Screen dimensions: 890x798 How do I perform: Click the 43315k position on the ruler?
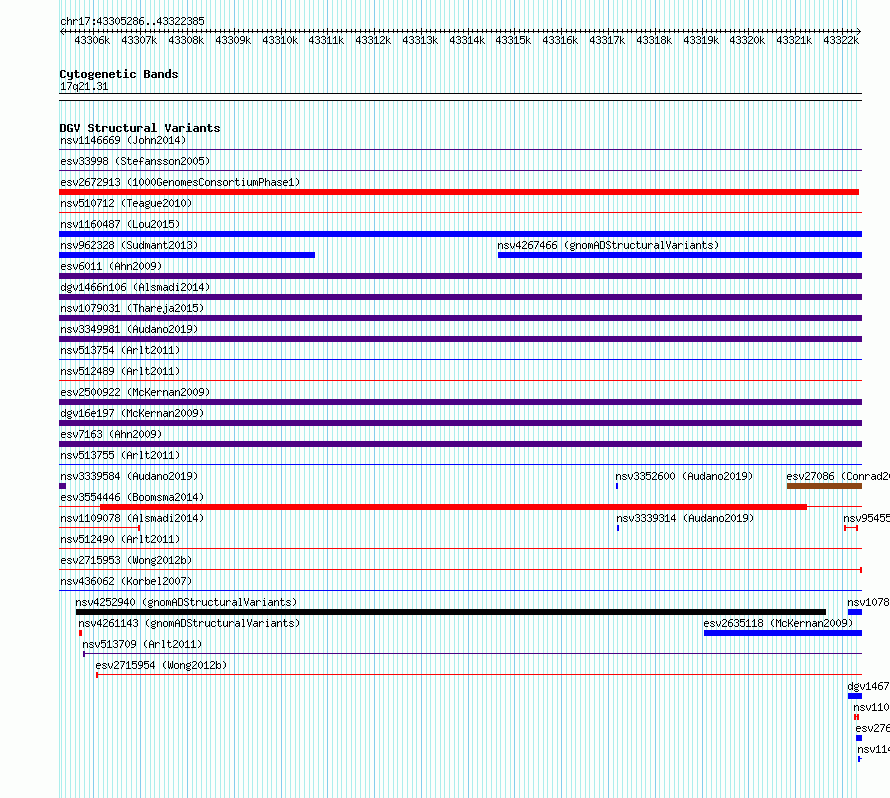tap(513, 40)
